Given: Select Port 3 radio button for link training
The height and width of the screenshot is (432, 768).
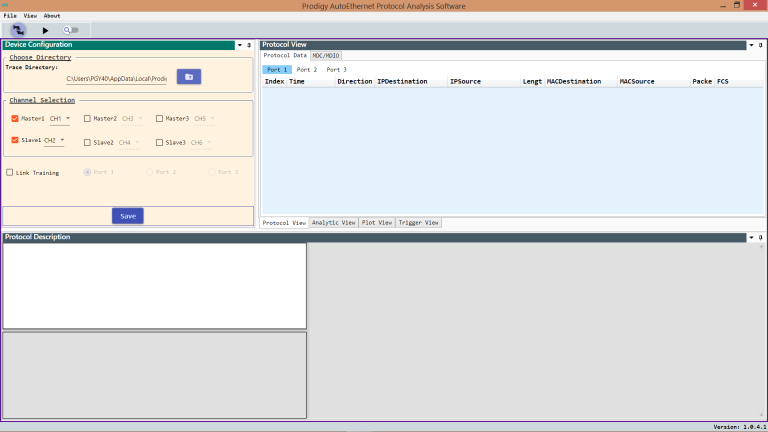Looking at the screenshot, I should click(x=212, y=172).
